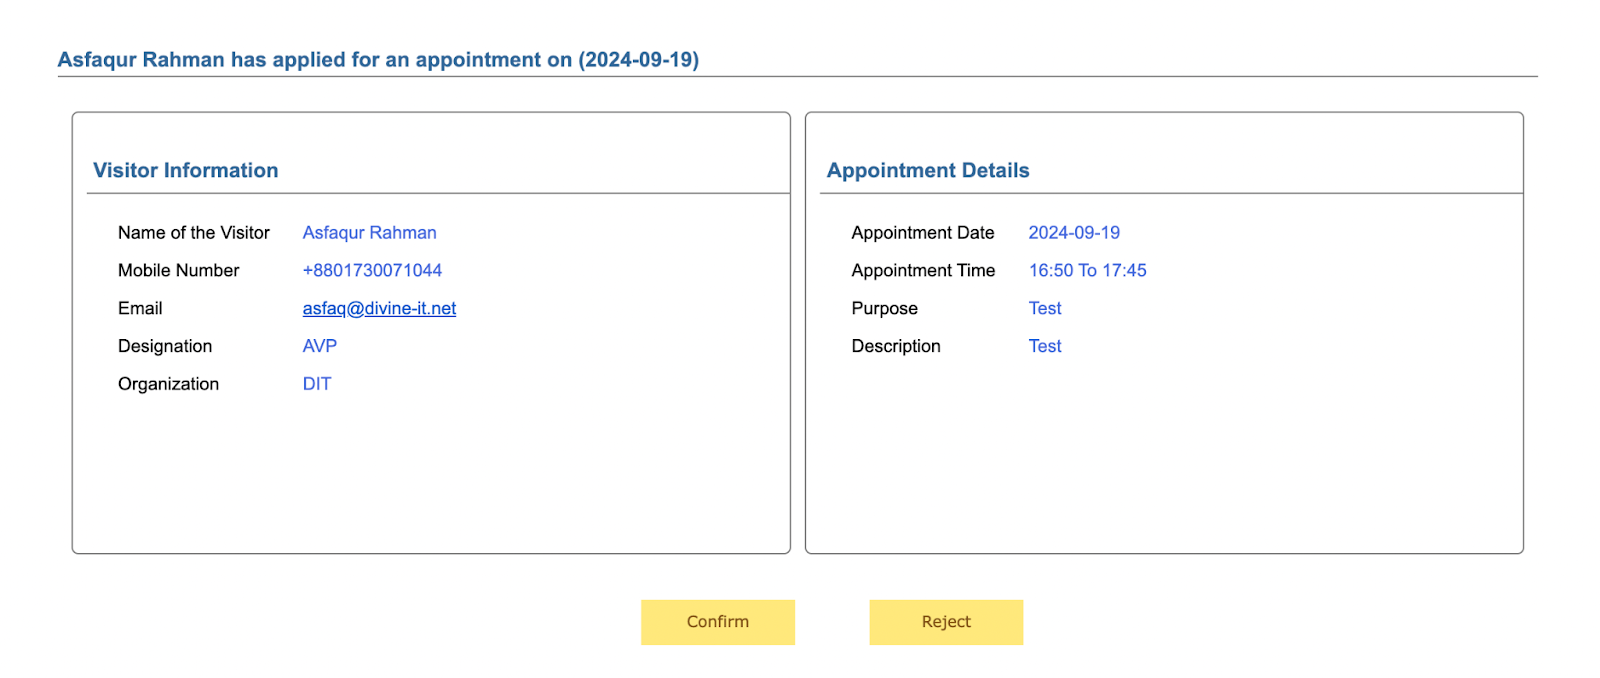Click the mobile number +8801730071044
The width and height of the screenshot is (1600, 678).
pyautogui.click(x=372, y=271)
